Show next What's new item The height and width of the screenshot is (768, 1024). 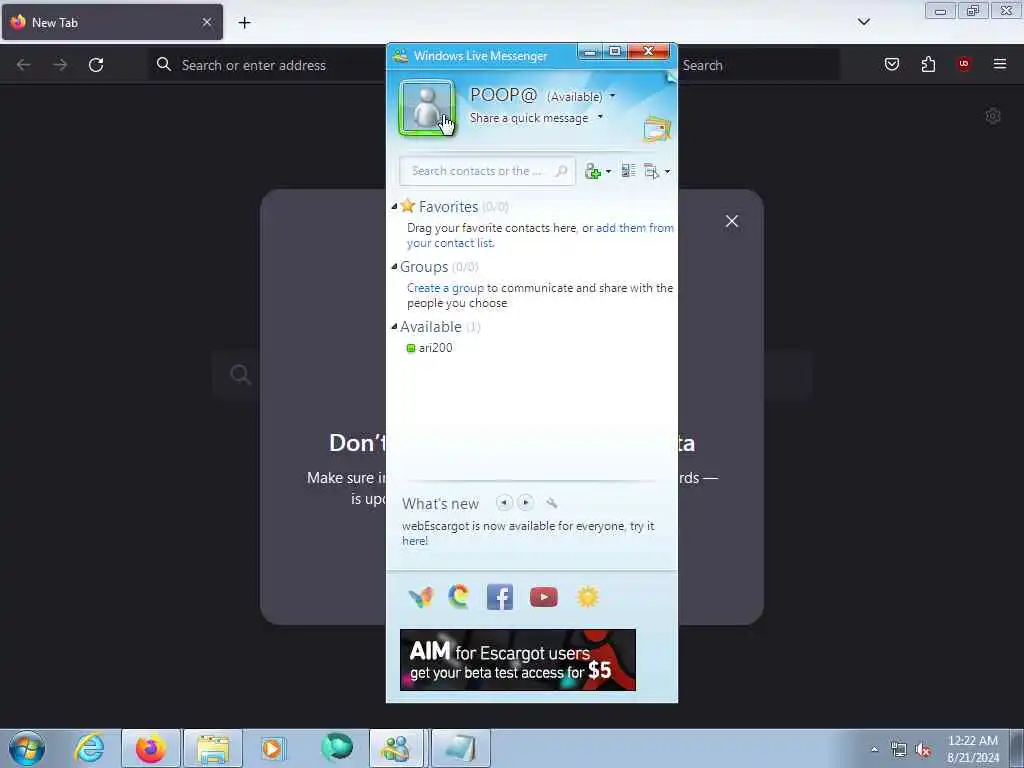(x=525, y=502)
